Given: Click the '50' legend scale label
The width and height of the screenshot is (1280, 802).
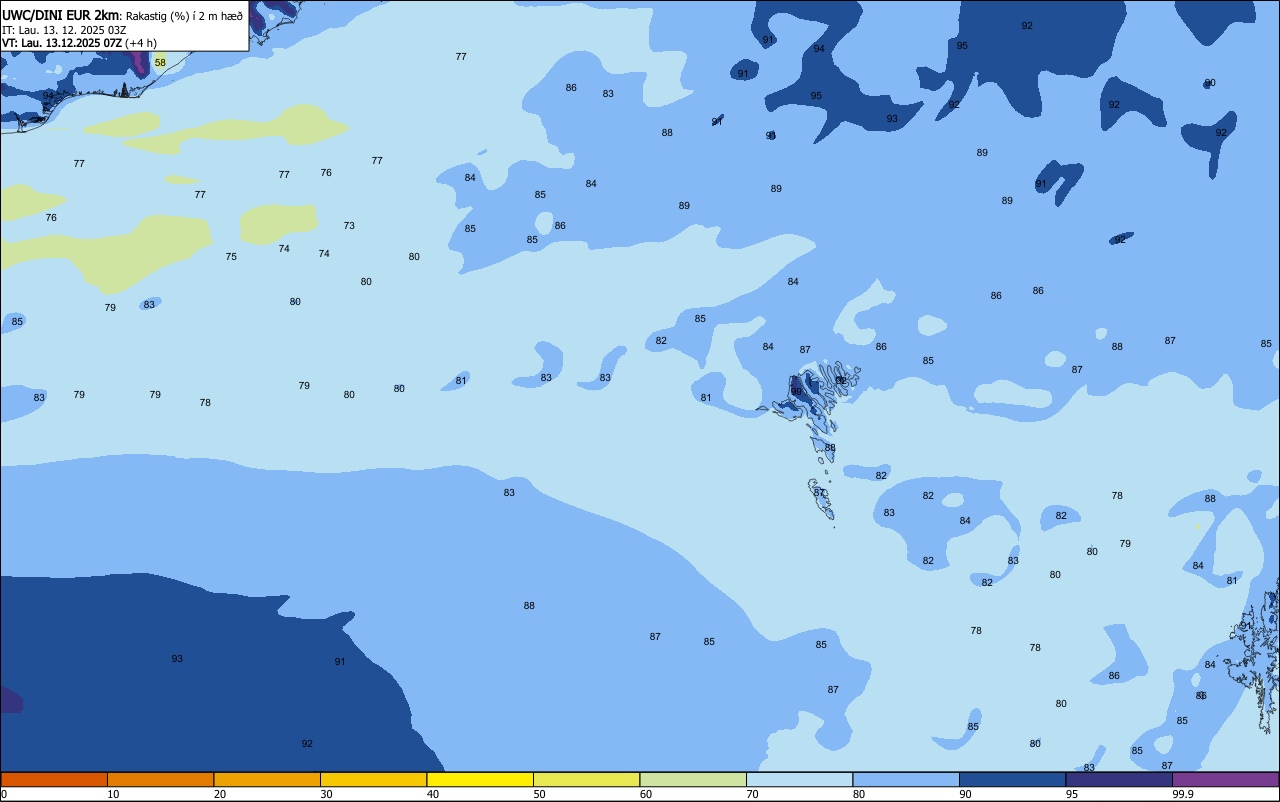Looking at the screenshot, I should click(539, 794).
